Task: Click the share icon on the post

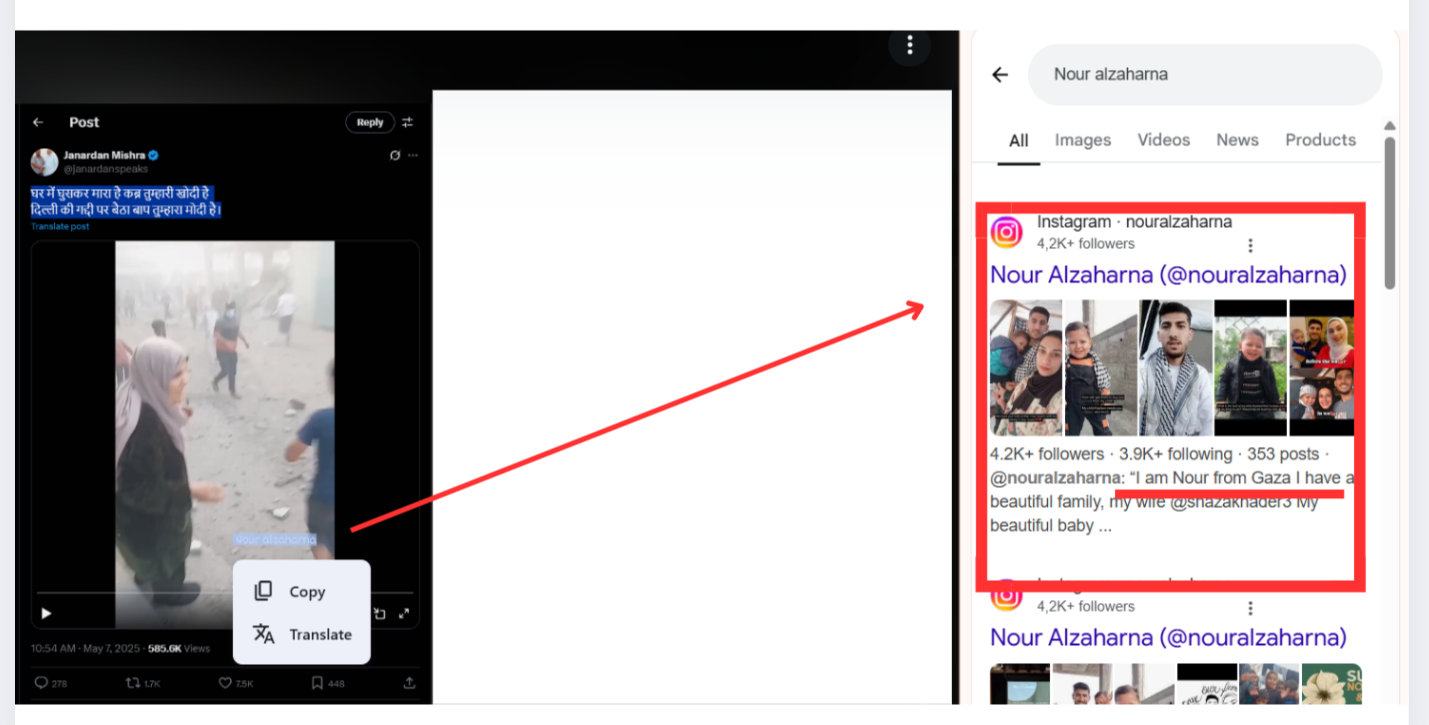Action: click(x=409, y=683)
